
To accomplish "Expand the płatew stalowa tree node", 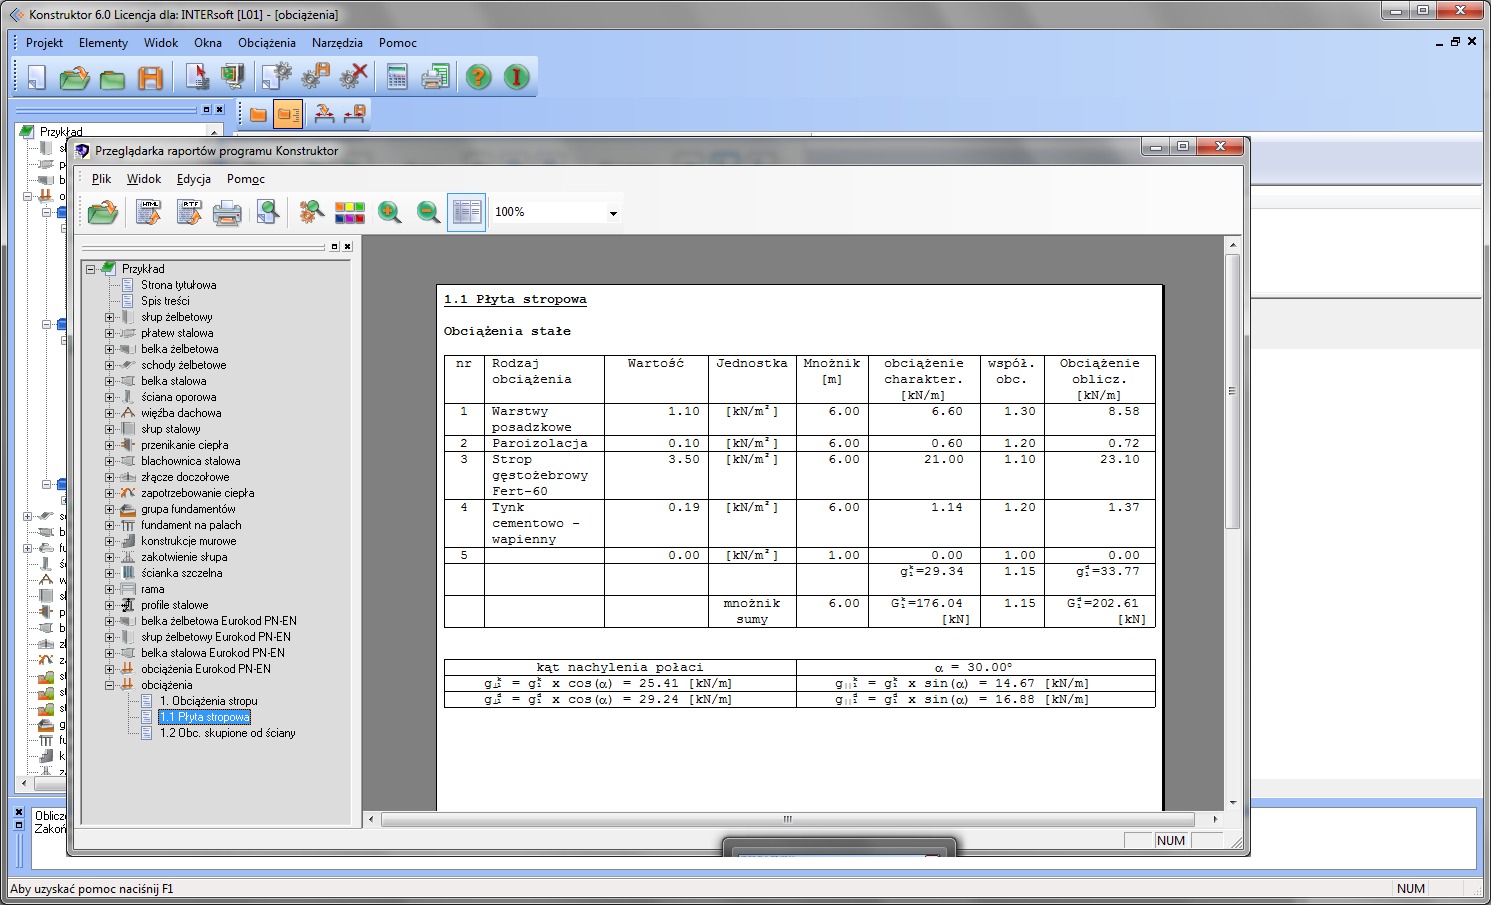I will pos(109,333).
